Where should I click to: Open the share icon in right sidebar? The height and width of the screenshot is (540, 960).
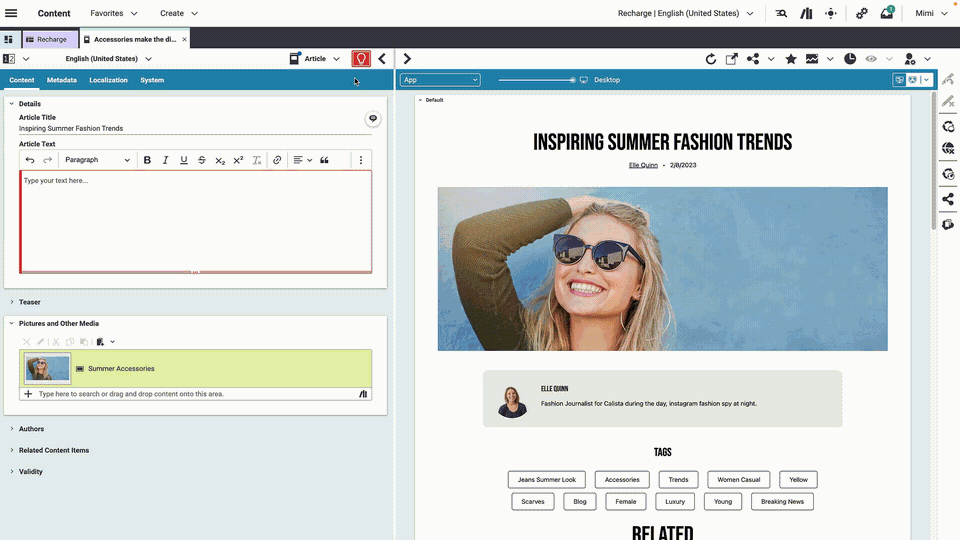(948, 199)
